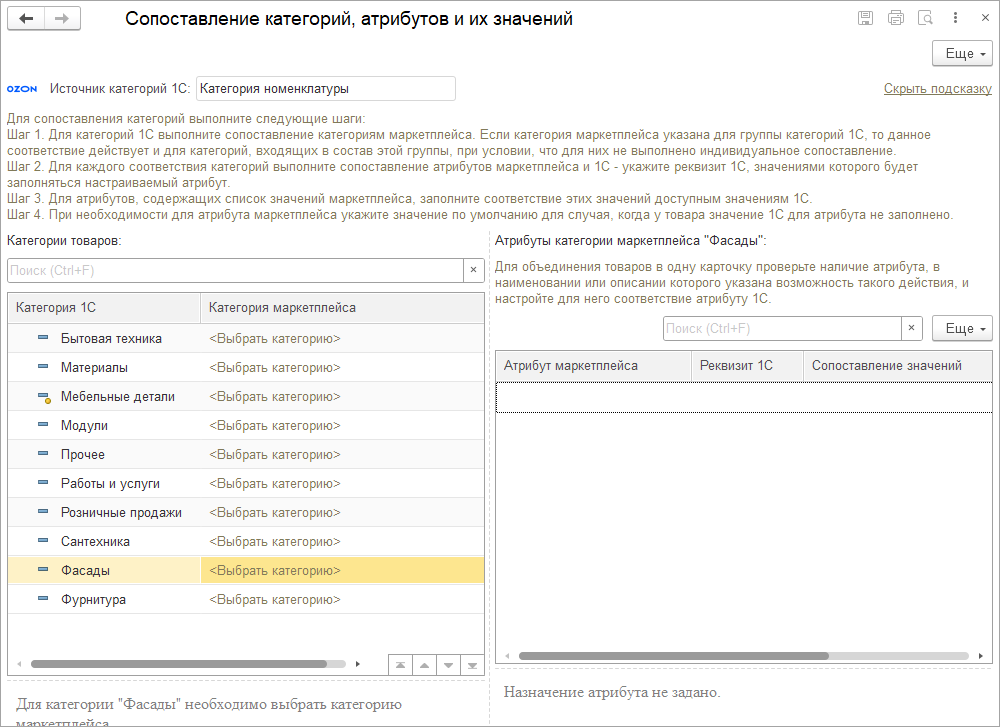Image resolution: width=1000 pixels, height=727 pixels.
Task: Open the Еще dropdown above attributes table
Action: (x=961, y=328)
